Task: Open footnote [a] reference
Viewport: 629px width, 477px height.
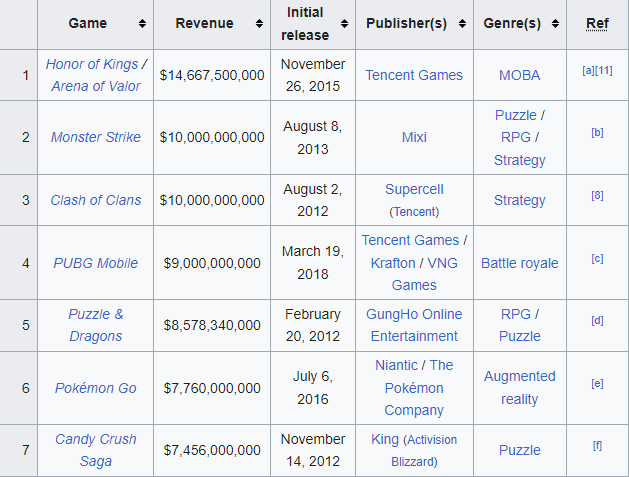Action: [x=588, y=71]
